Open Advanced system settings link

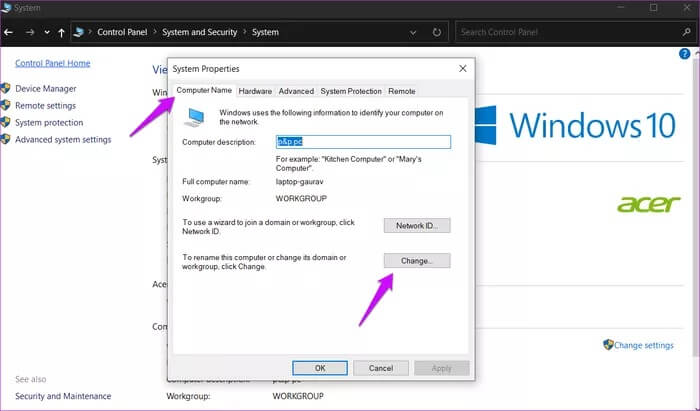[63, 139]
